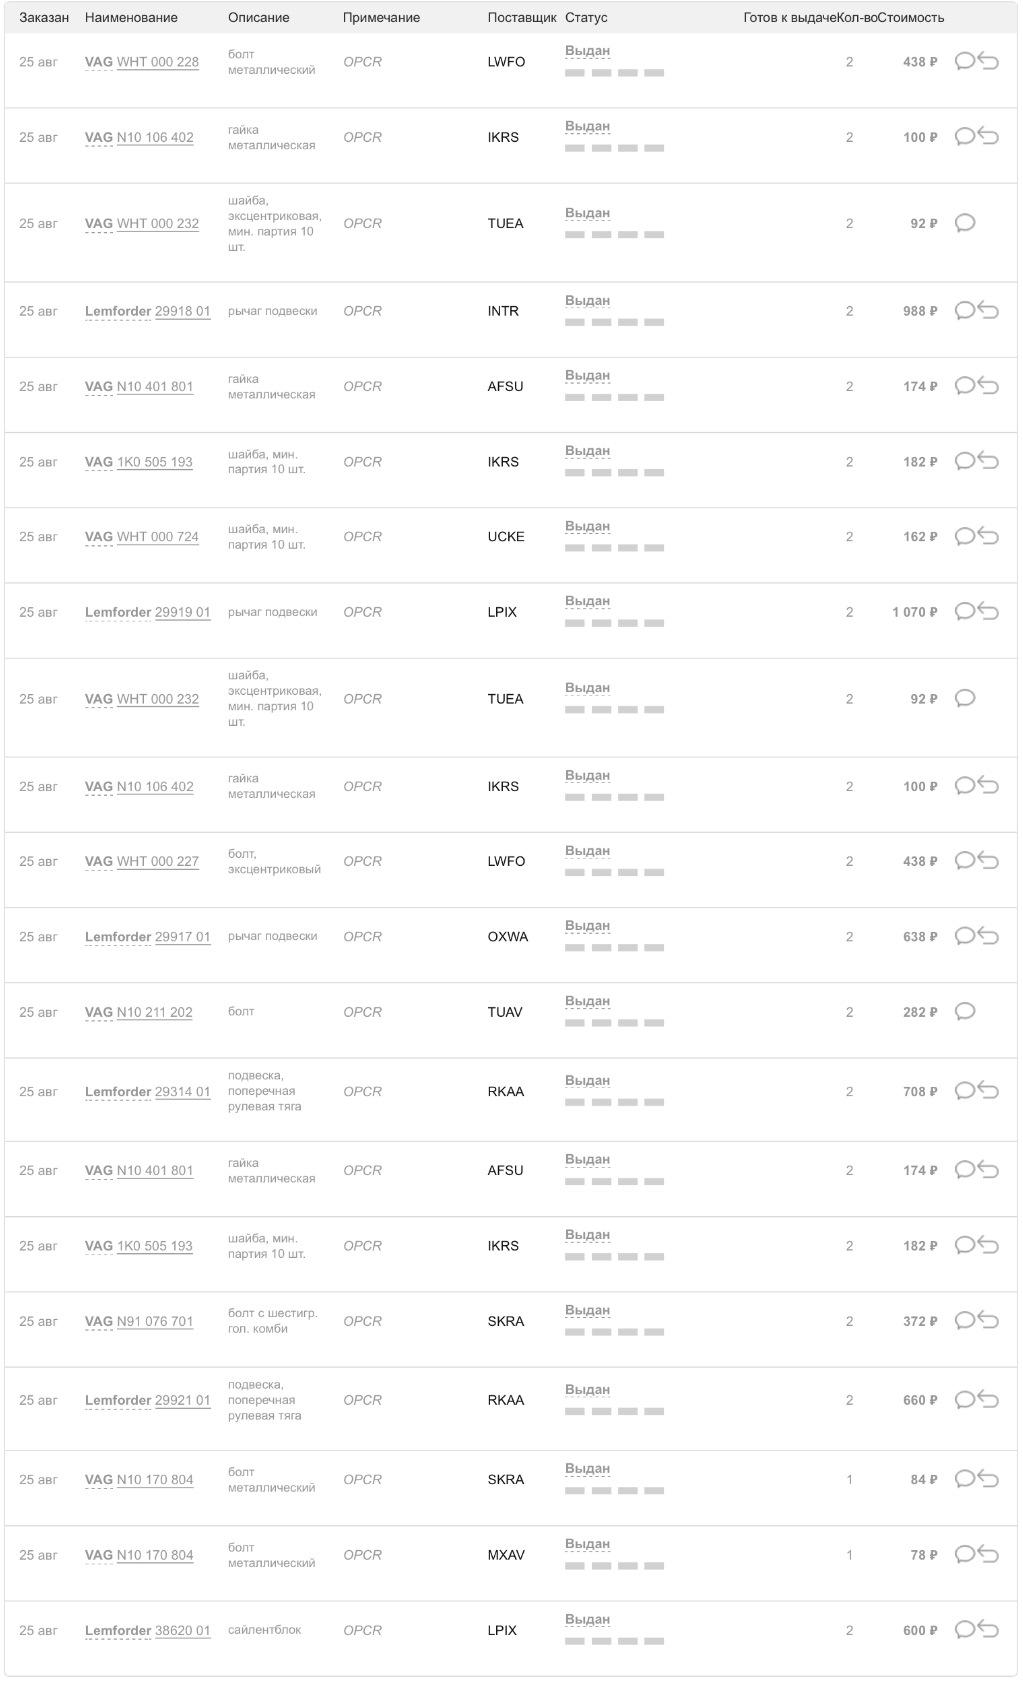Open comment bubble for Lemforder 29917 01
1023x1682 pixels.
coord(964,936)
